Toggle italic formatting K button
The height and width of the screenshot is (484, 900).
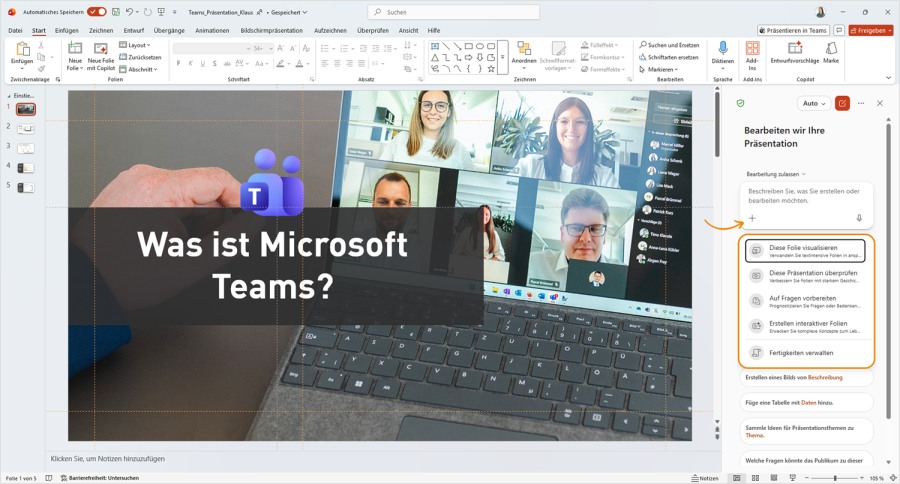coord(191,64)
